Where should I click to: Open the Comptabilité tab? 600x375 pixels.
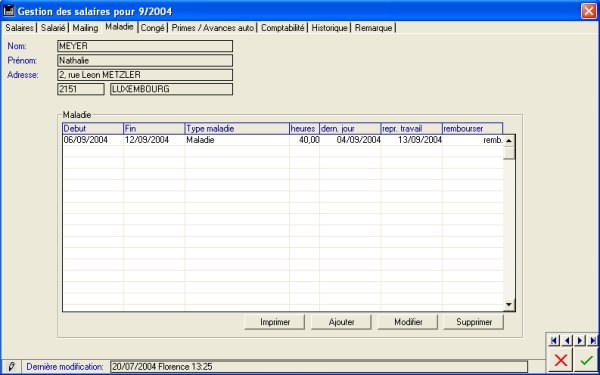[282, 28]
